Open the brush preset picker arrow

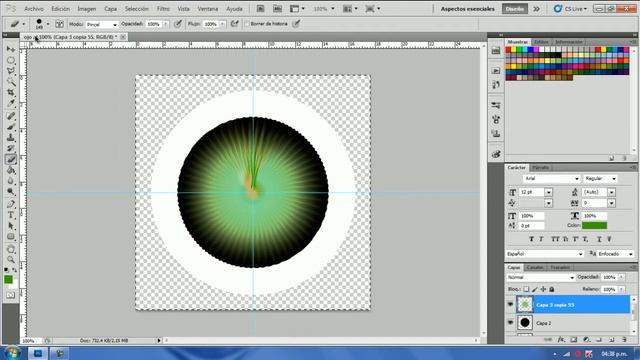pyautogui.click(x=48, y=24)
